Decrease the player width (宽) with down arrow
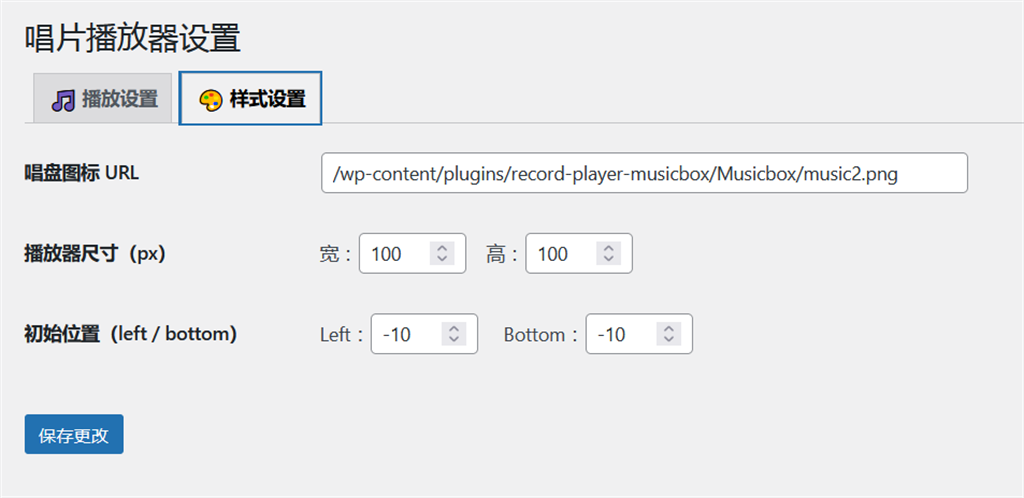Viewport: 1024px width, 498px height. (x=442, y=259)
